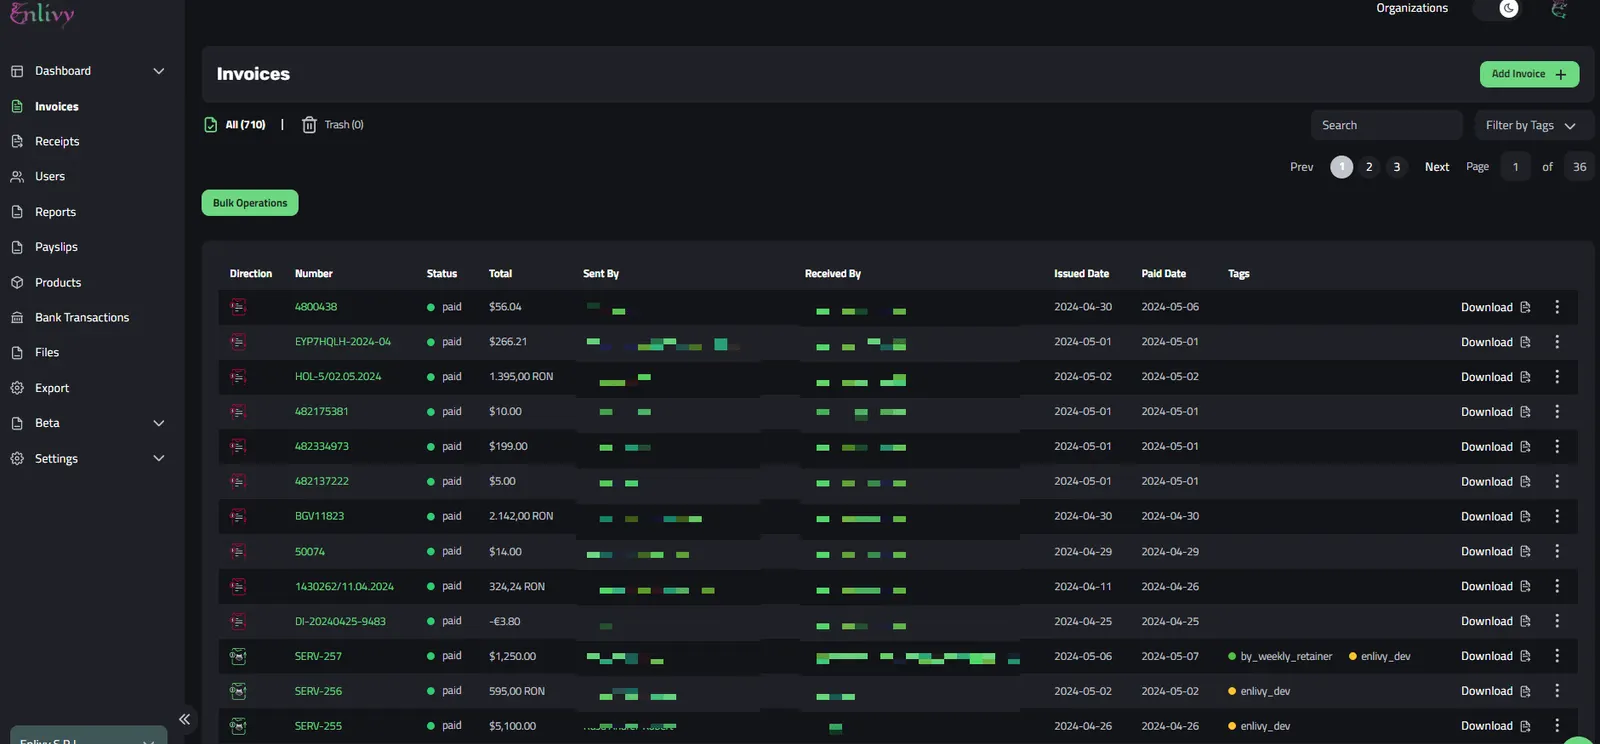Click the download file icon for 1430262/11.04.2024
This screenshot has width=1600, height=744.
pyautogui.click(x=1525, y=586)
